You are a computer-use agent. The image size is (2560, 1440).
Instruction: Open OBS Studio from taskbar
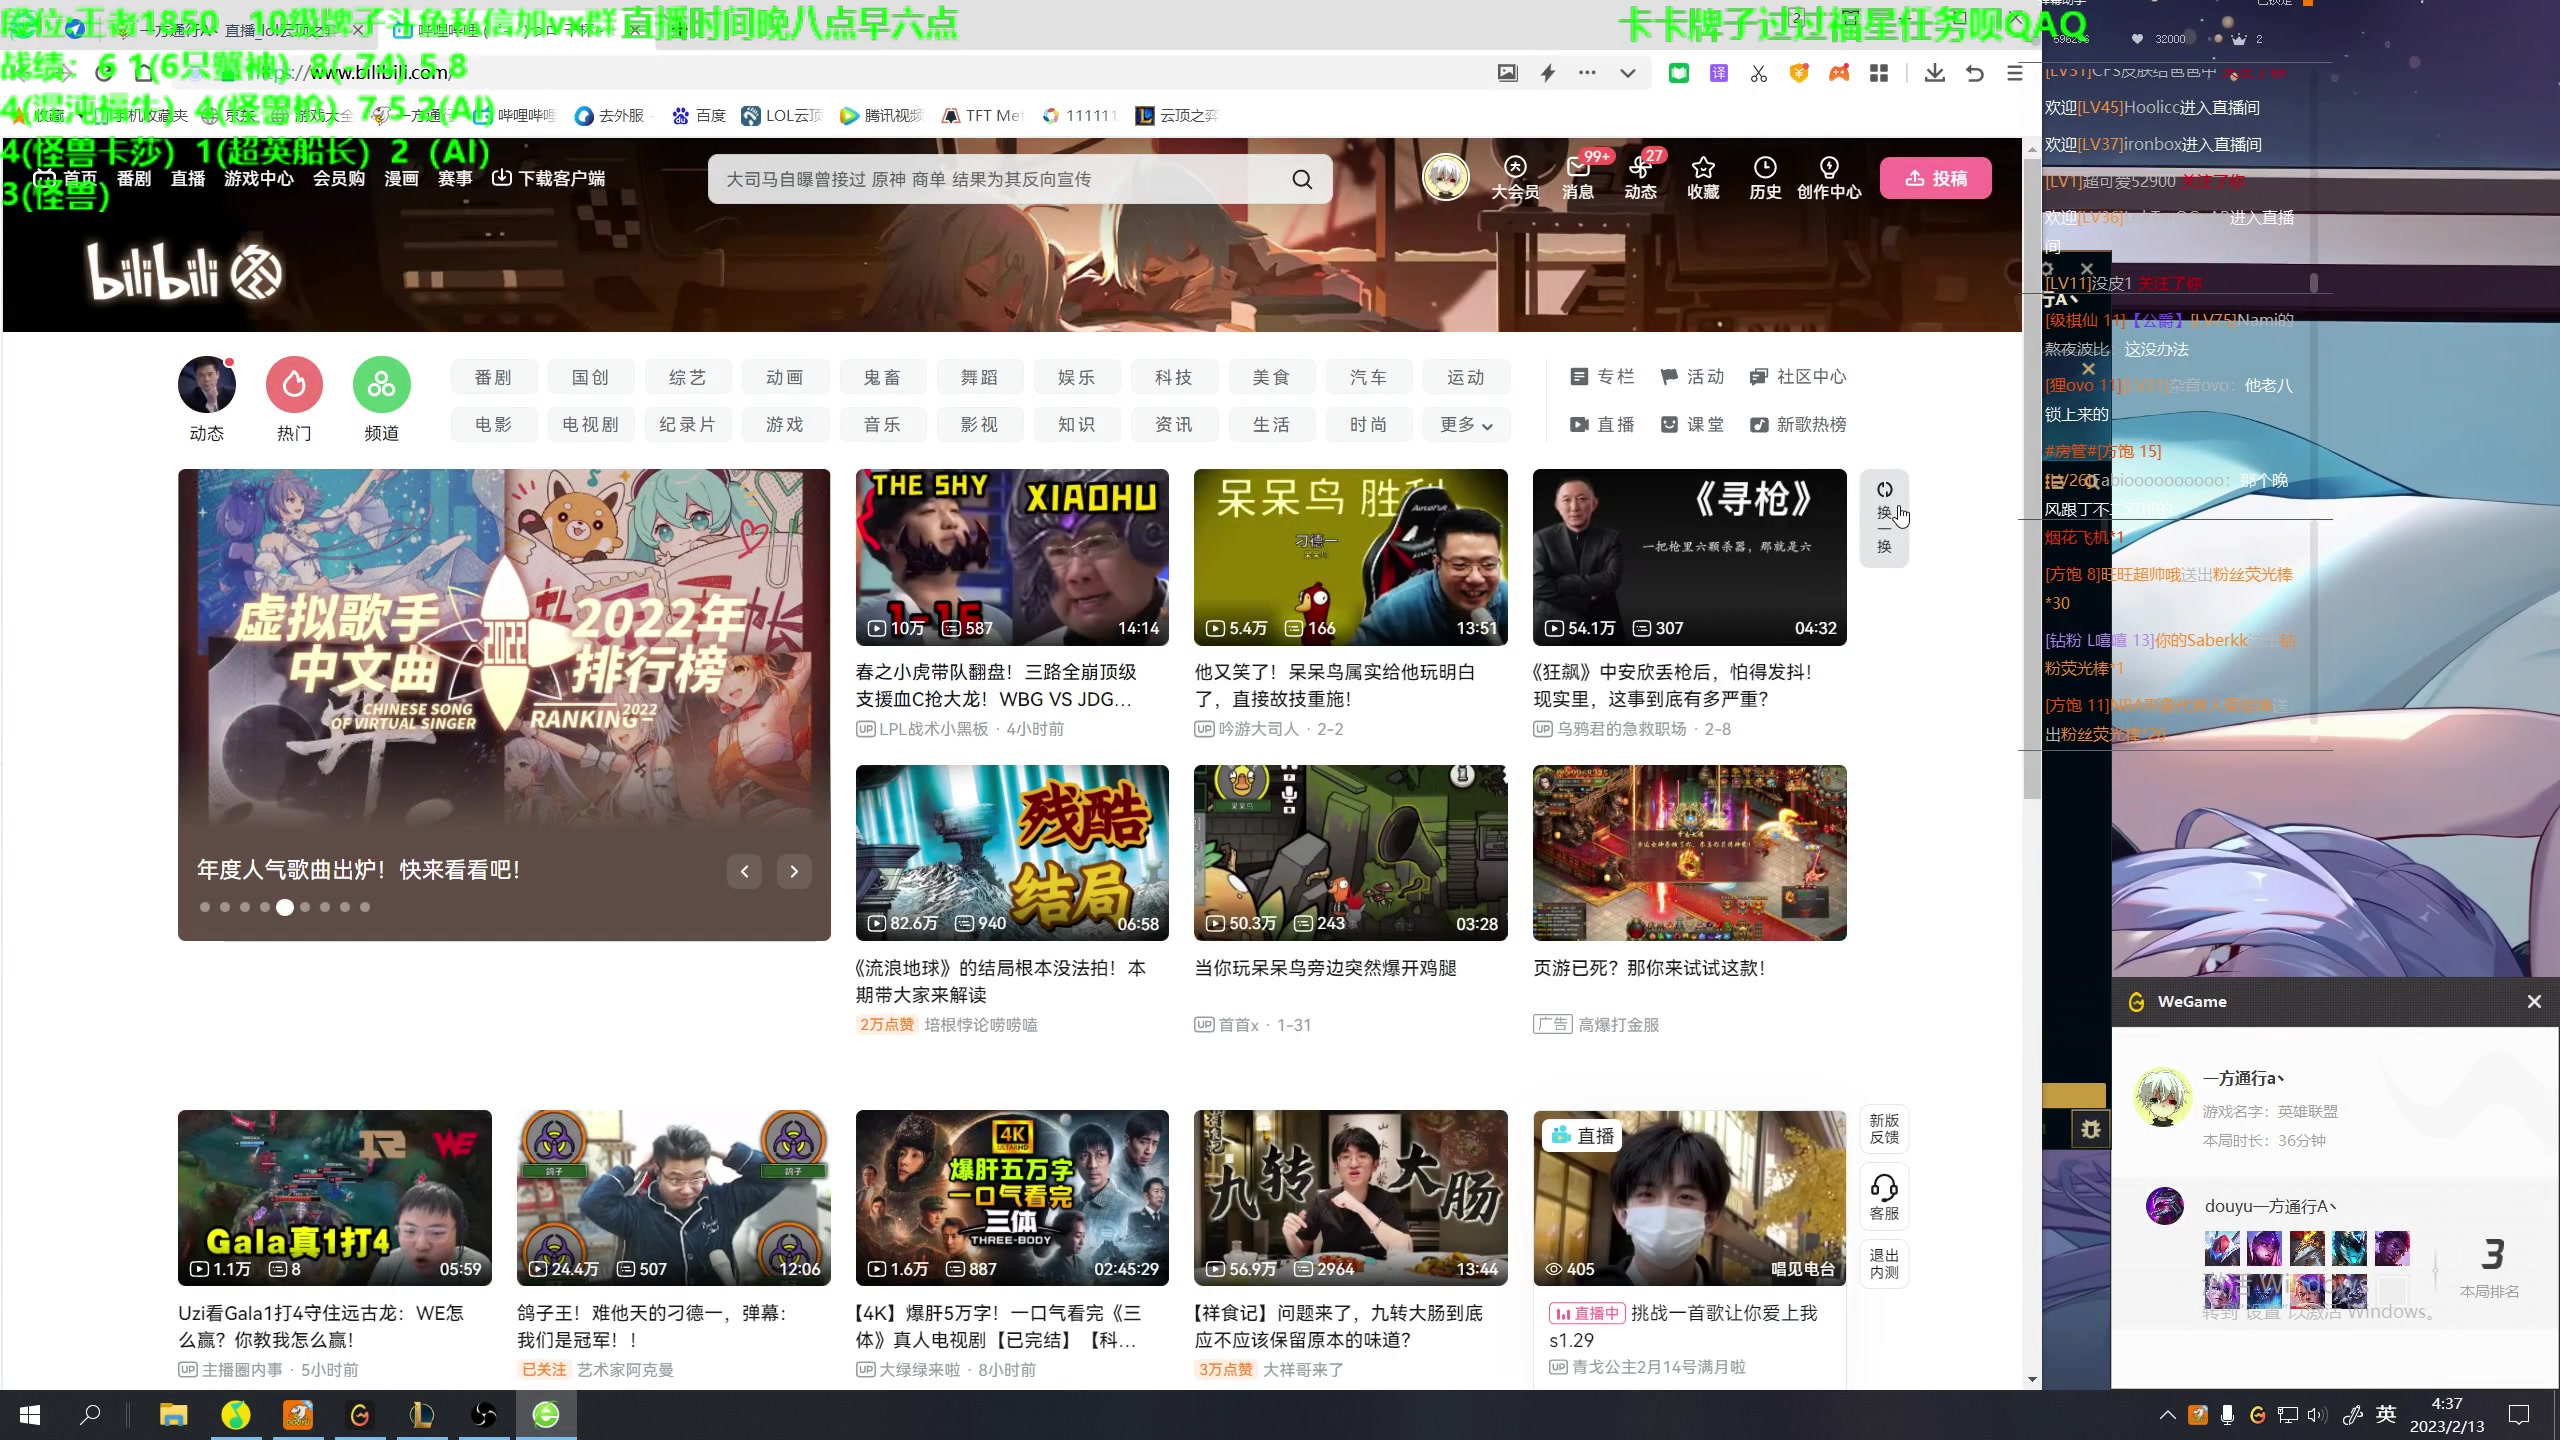[x=484, y=1415]
